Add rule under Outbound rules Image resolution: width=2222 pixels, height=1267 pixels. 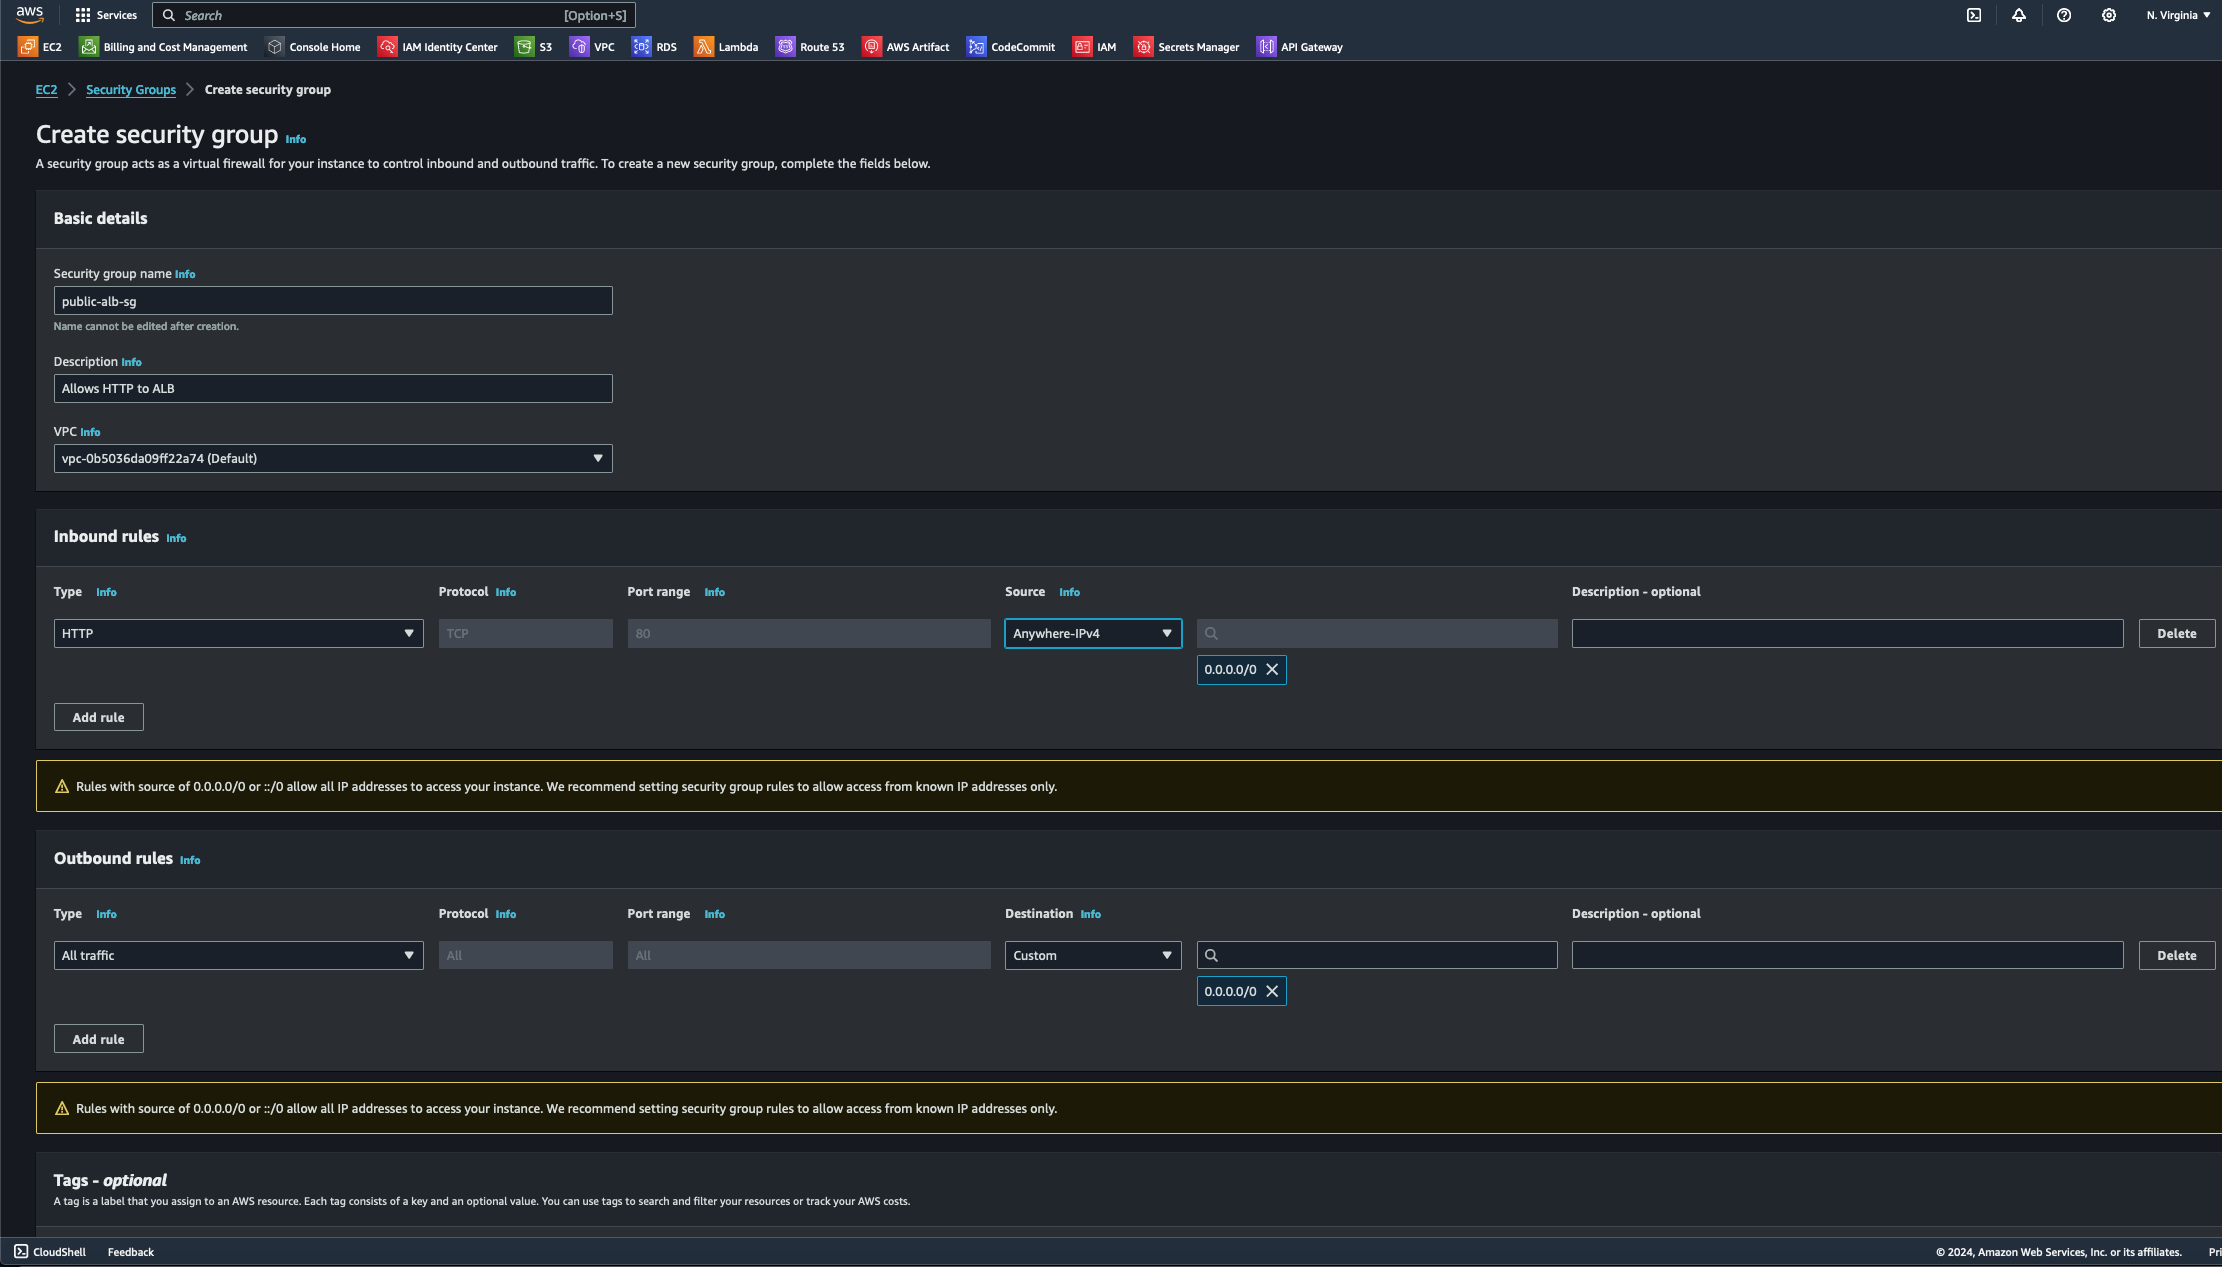coord(99,1040)
